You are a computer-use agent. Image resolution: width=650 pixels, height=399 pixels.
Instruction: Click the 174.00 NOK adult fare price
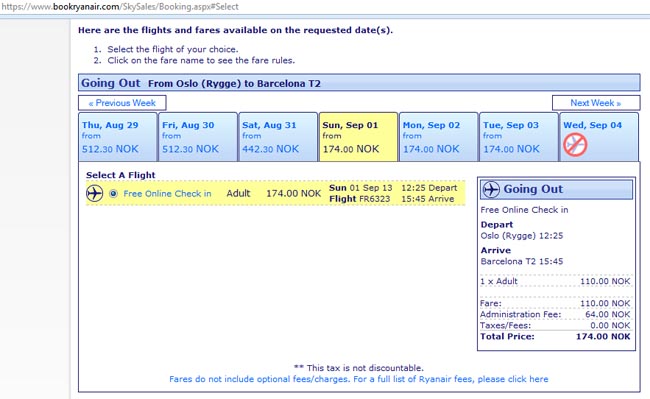[x=293, y=193]
